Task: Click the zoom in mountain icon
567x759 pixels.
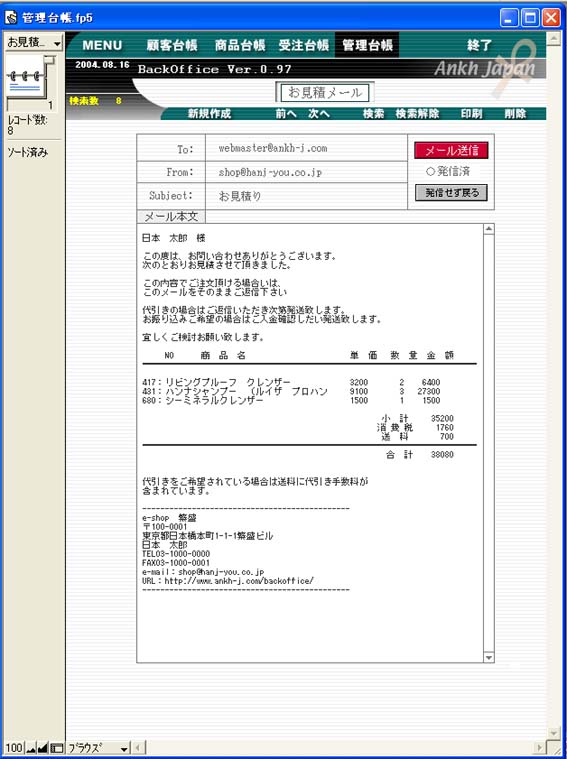Action: click(x=43, y=748)
